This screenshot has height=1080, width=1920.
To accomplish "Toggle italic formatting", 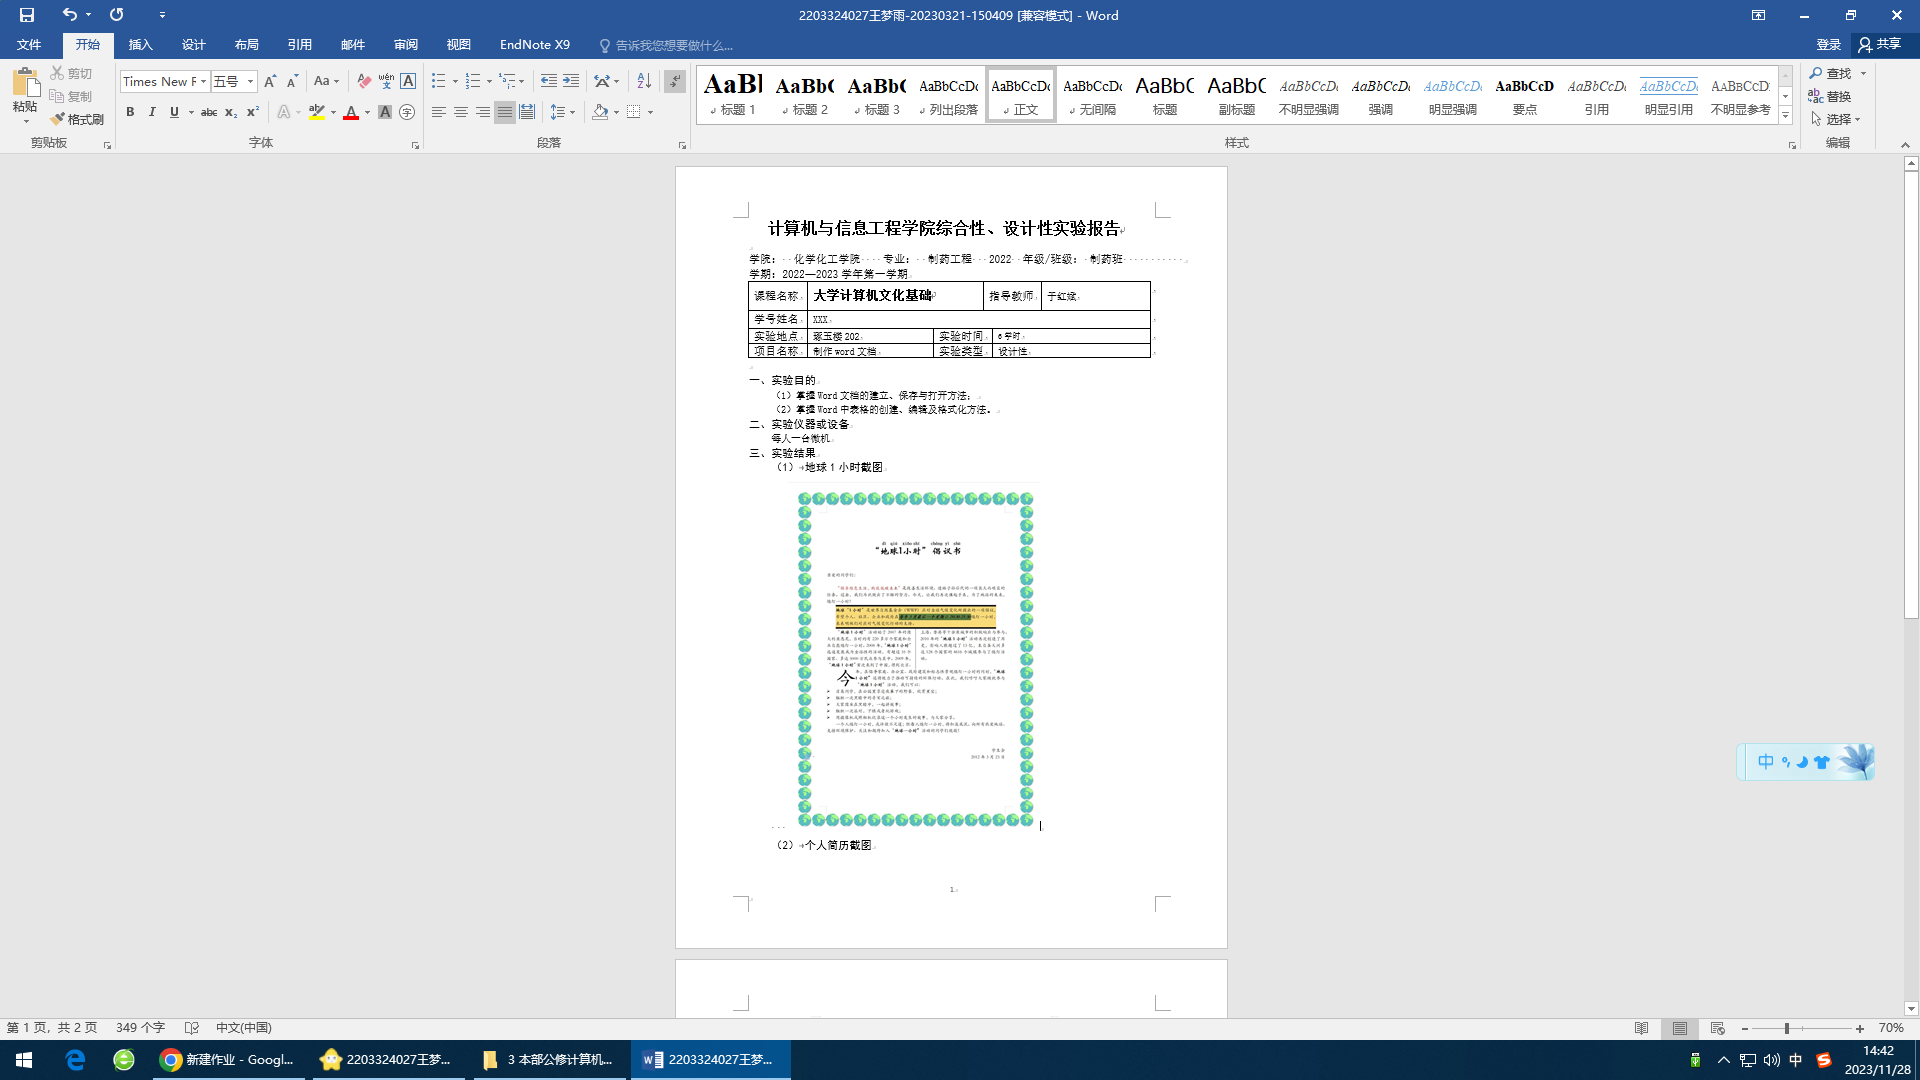I will pyautogui.click(x=152, y=112).
